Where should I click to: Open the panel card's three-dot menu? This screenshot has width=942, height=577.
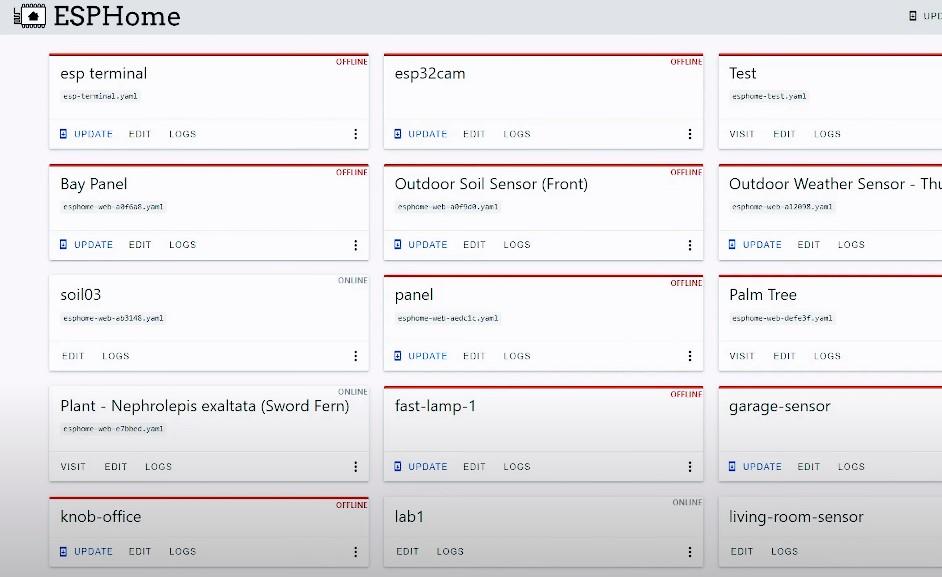[x=690, y=356]
